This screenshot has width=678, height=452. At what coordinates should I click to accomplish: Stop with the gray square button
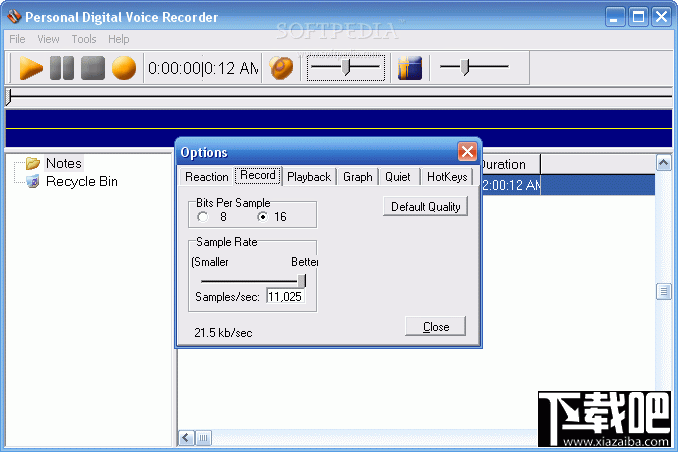(93, 68)
